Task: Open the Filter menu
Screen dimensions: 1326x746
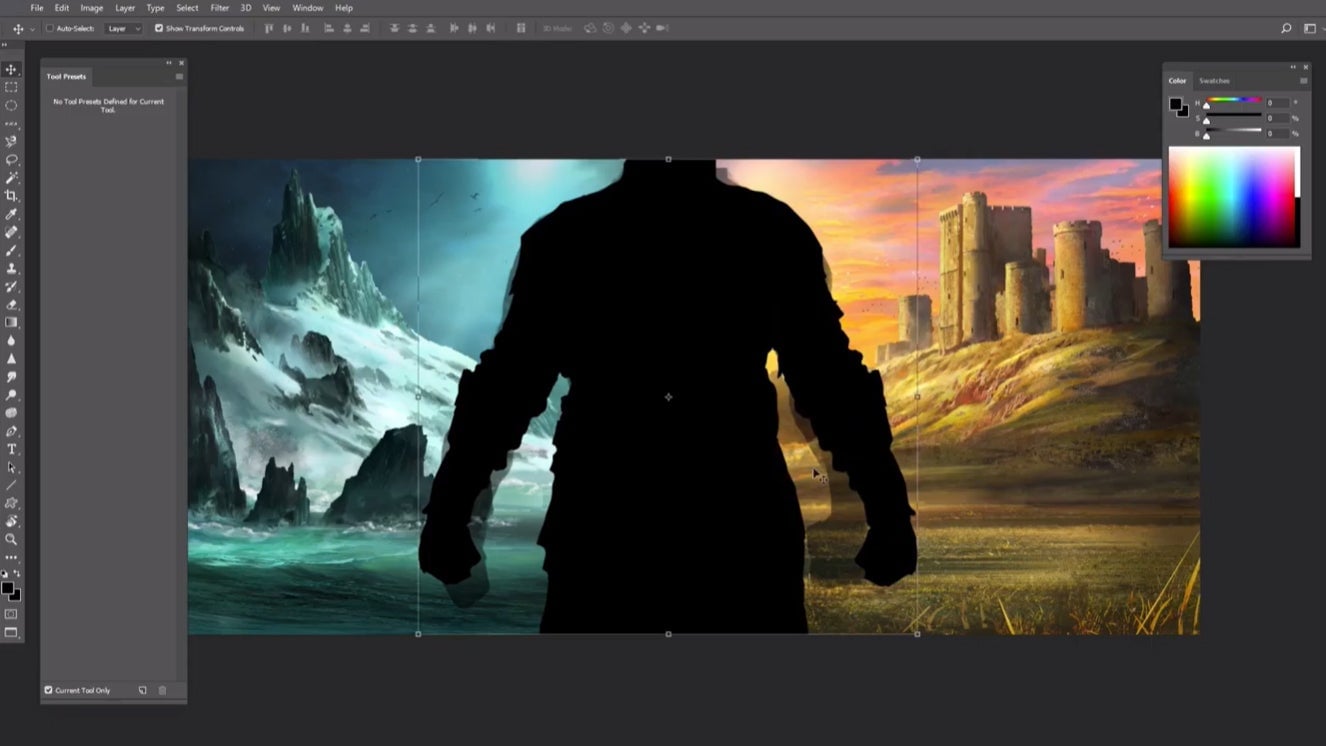Action: tap(219, 8)
